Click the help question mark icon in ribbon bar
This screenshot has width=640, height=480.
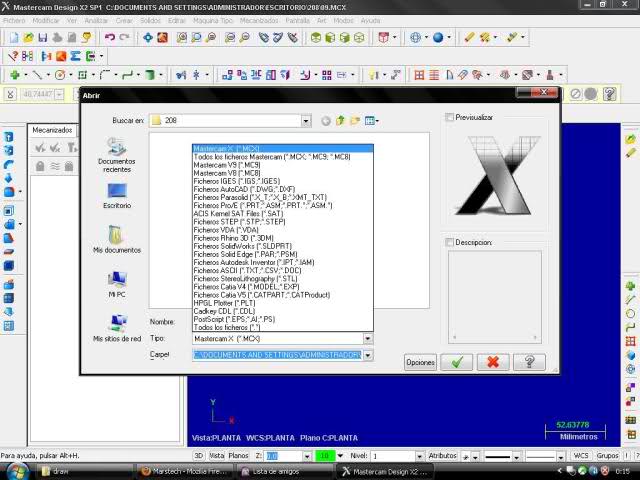(x=609, y=94)
